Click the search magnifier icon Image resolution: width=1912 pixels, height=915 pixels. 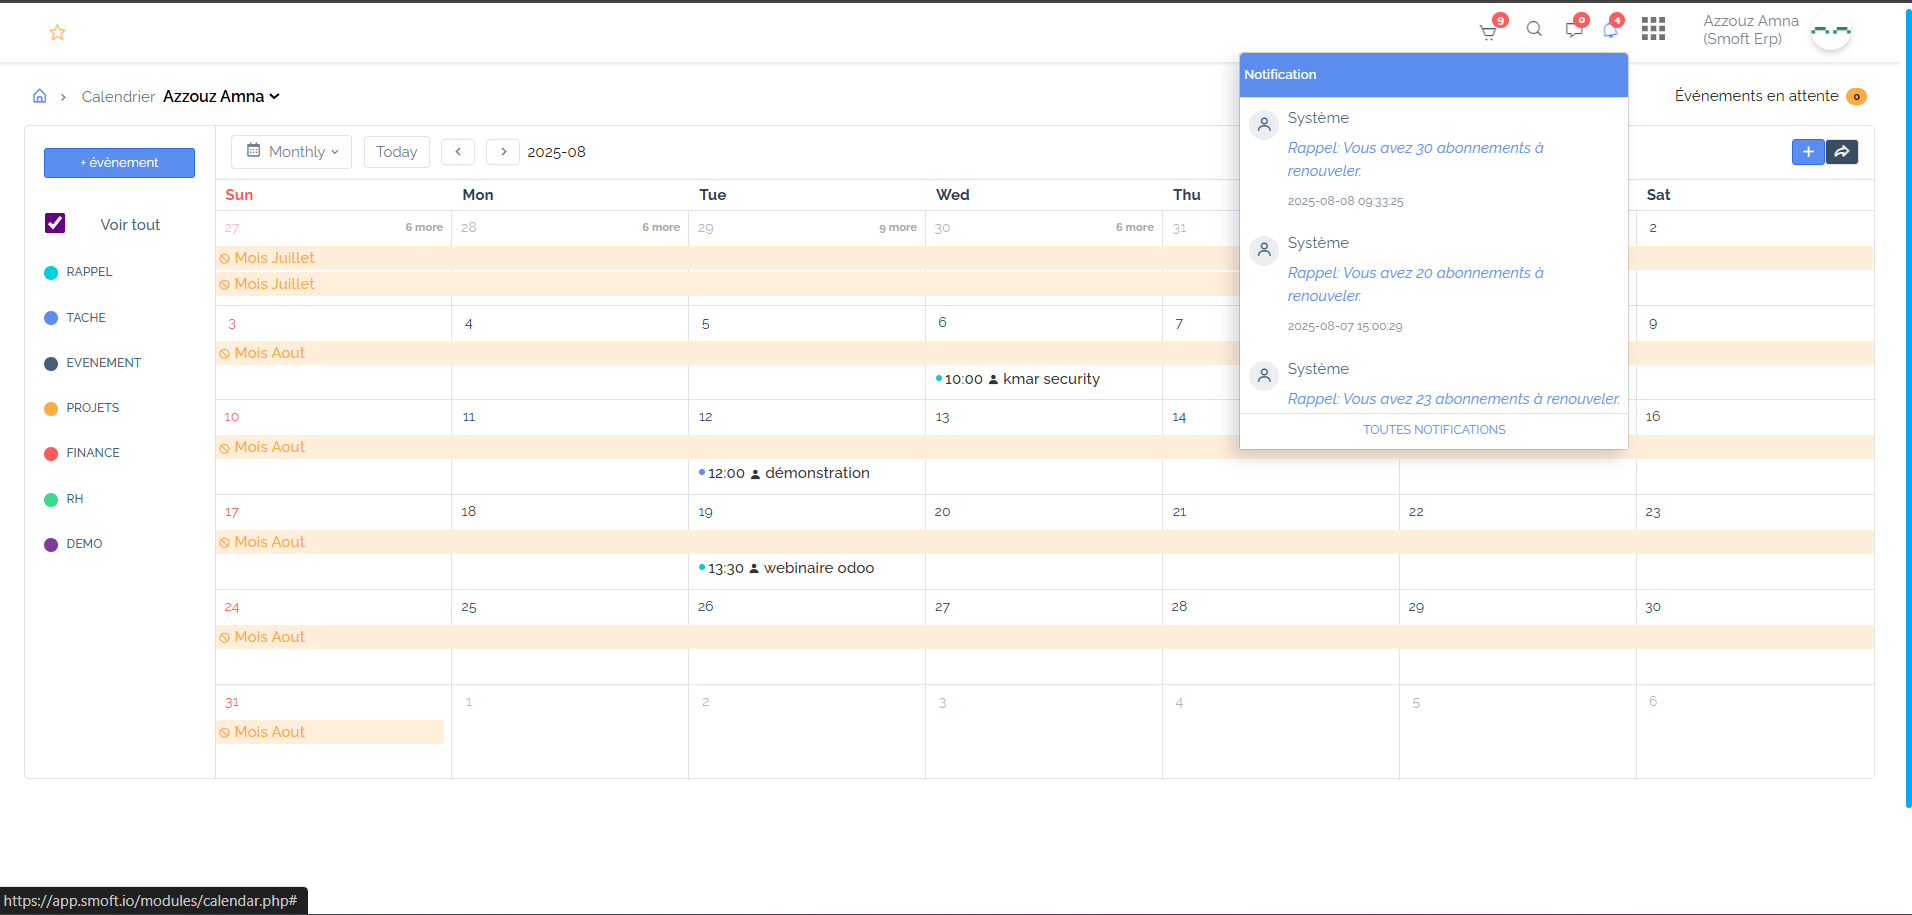coord(1534,29)
